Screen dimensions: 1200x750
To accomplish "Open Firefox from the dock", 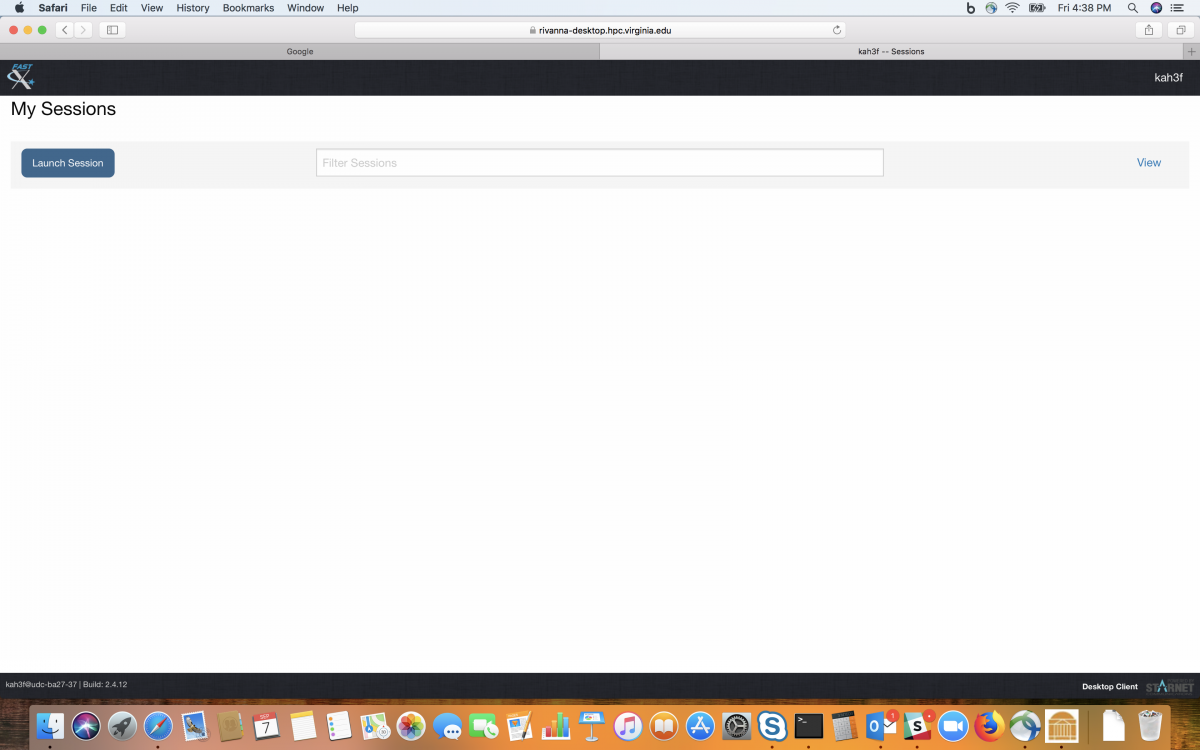I will click(x=989, y=726).
